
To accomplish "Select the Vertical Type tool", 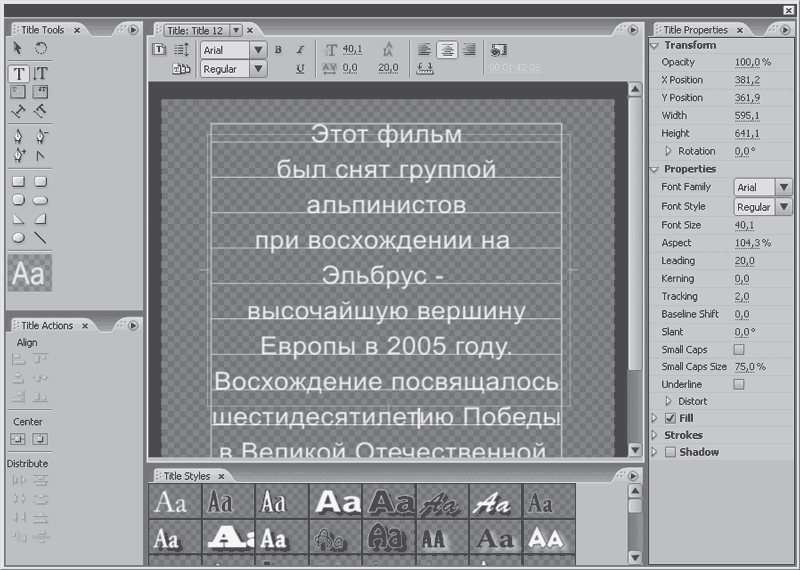I will pos(40,73).
